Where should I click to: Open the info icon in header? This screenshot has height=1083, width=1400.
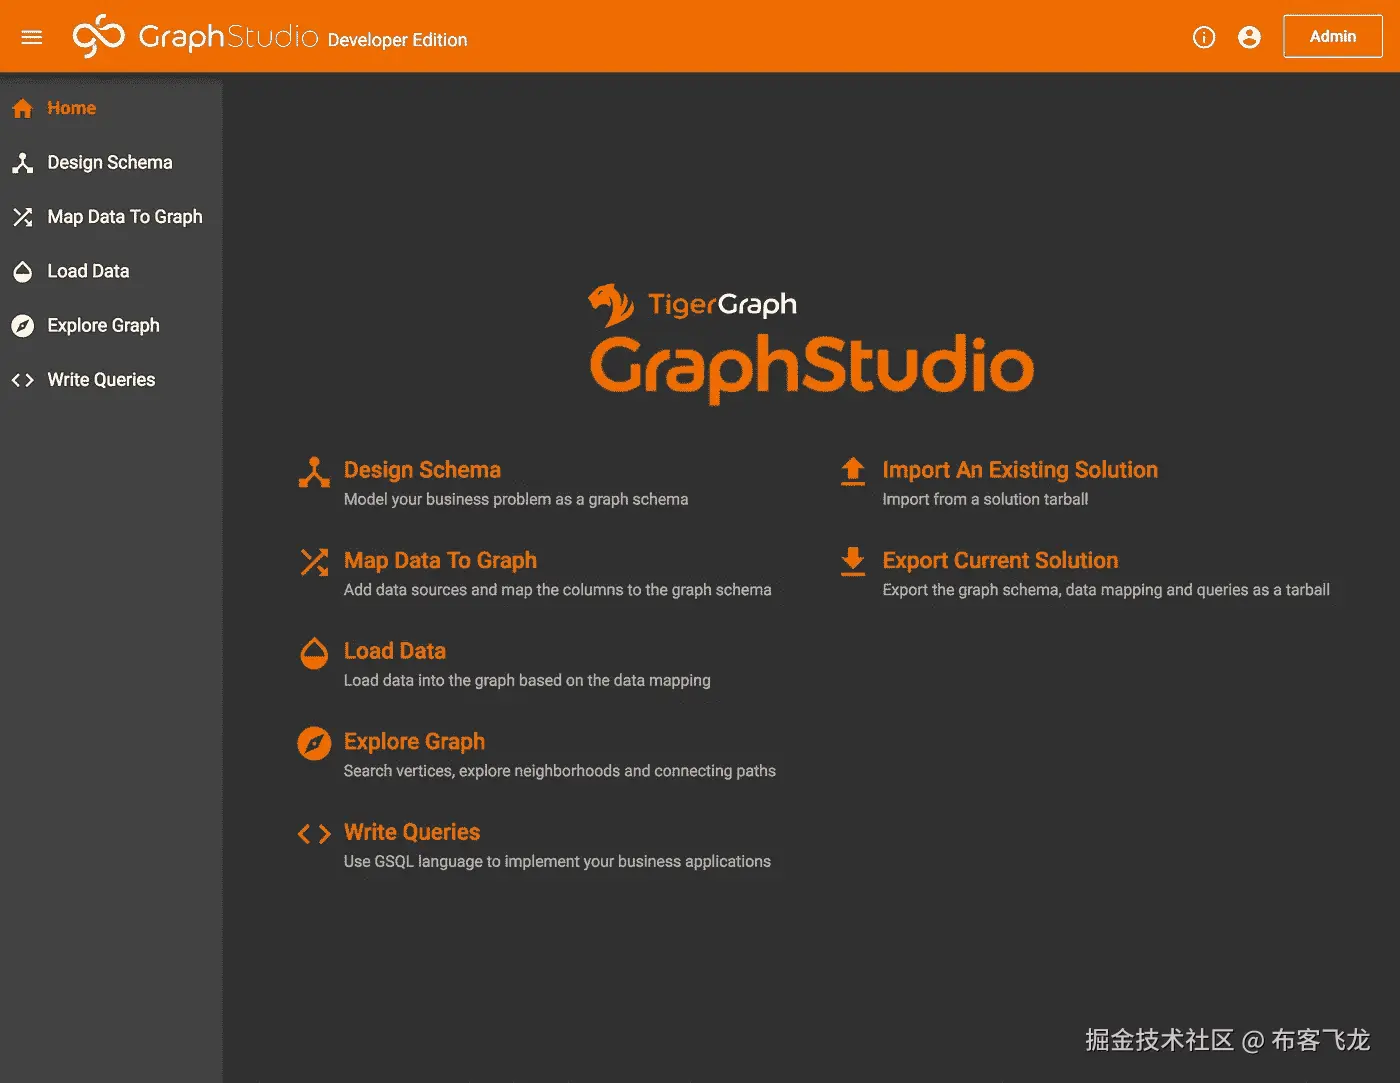click(1204, 37)
